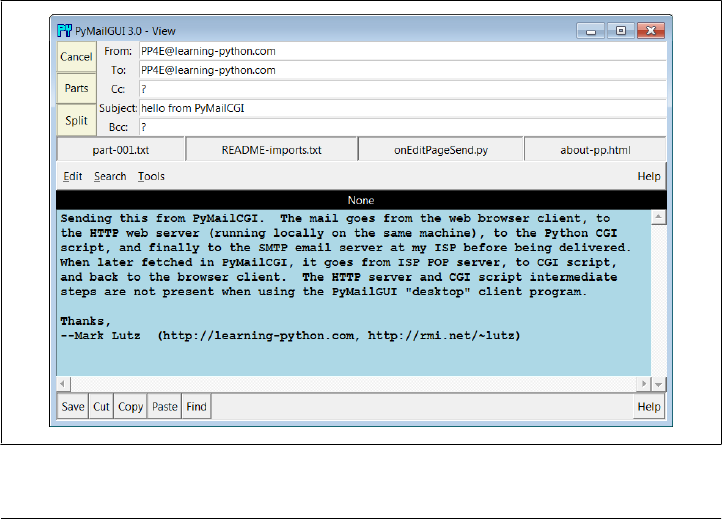Open the Search menu
The height and width of the screenshot is (519, 722).
(110, 176)
